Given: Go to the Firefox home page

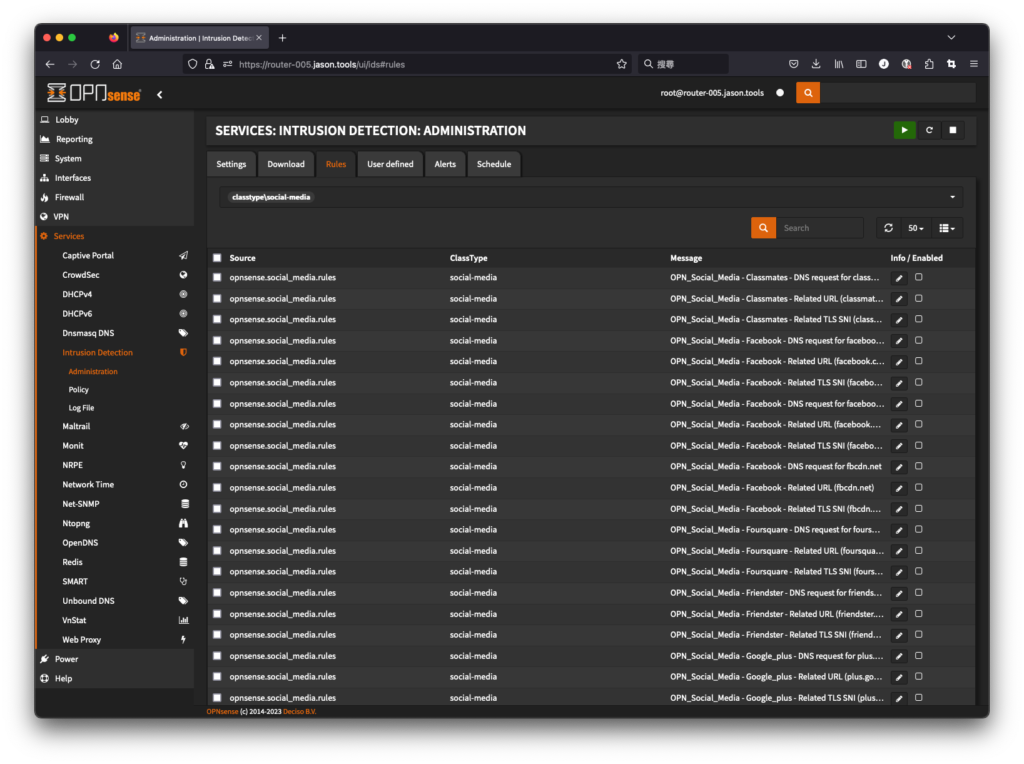Looking at the screenshot, I should click(118, 64).
